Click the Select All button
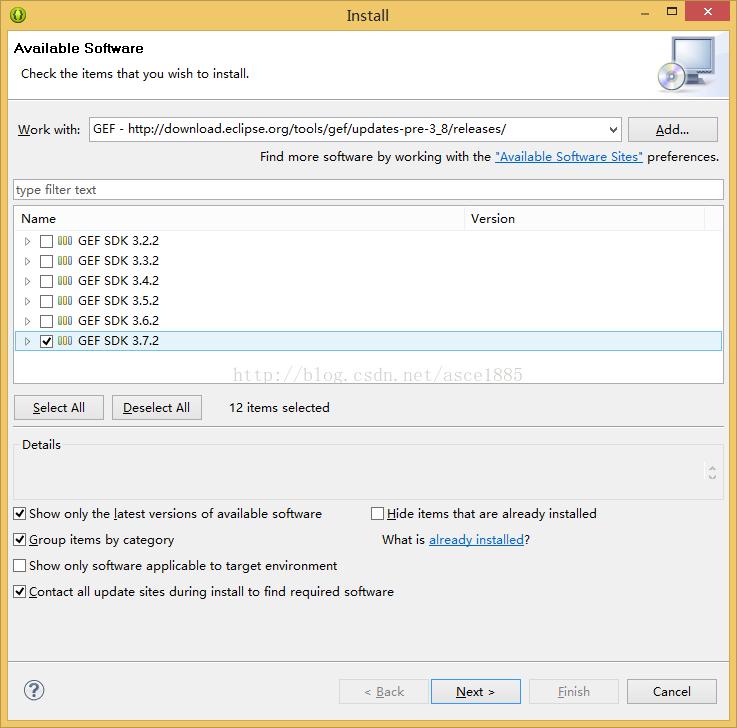 pos(59,407)
